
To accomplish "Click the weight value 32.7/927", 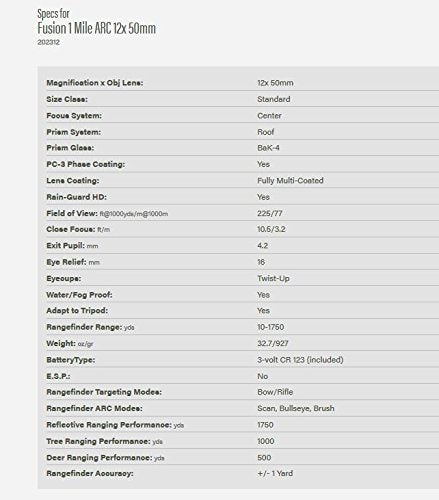I will point(273,343).
